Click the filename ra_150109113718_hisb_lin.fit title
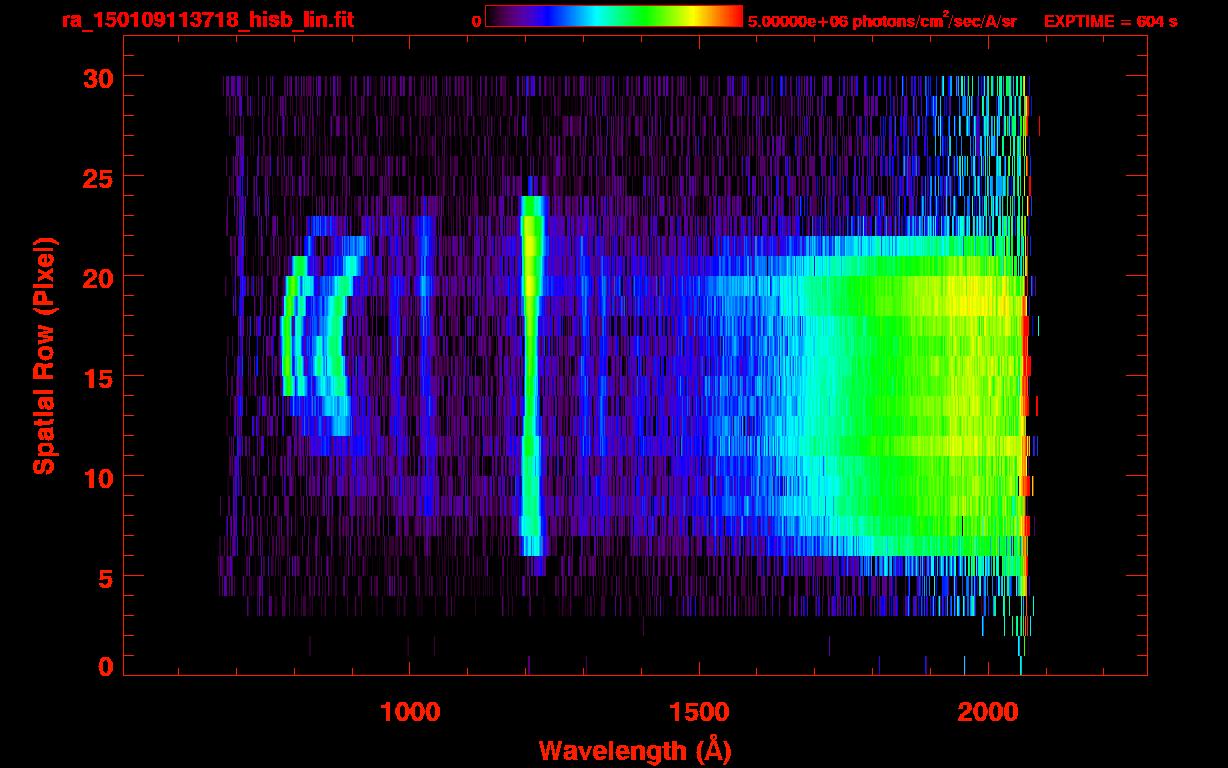 tap(208, 20)
